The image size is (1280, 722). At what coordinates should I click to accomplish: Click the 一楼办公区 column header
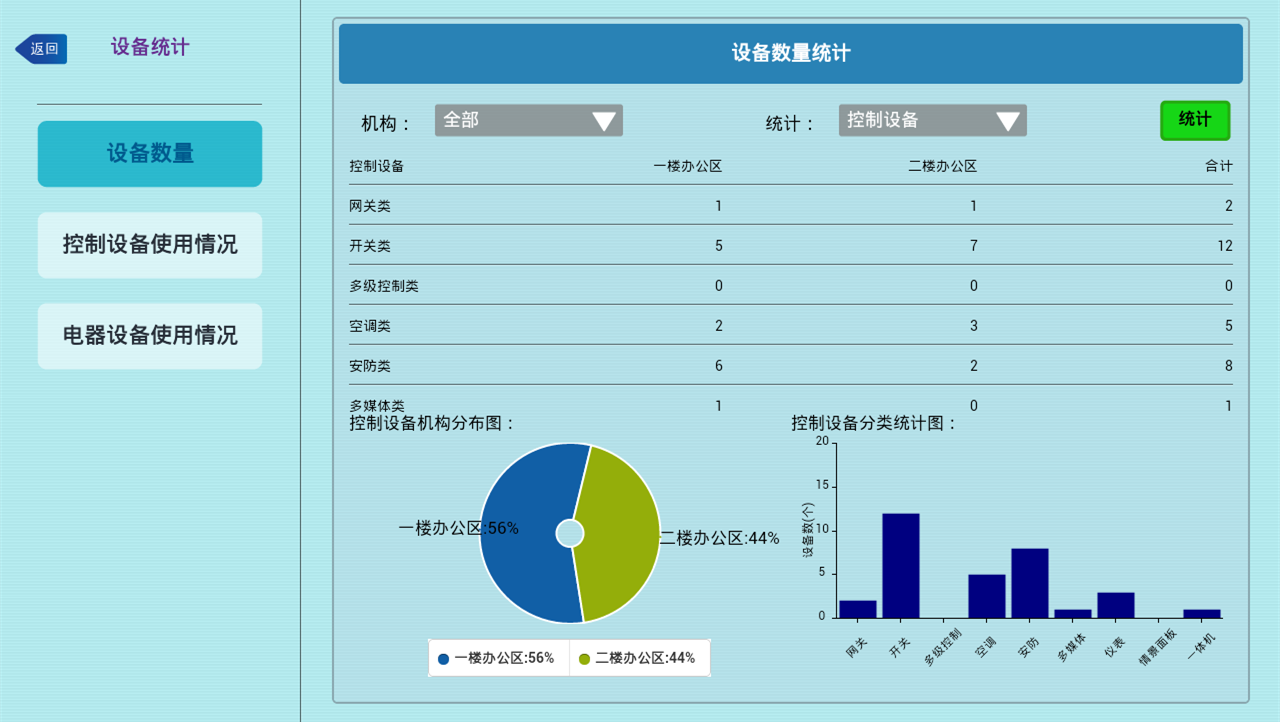point(687,166)
